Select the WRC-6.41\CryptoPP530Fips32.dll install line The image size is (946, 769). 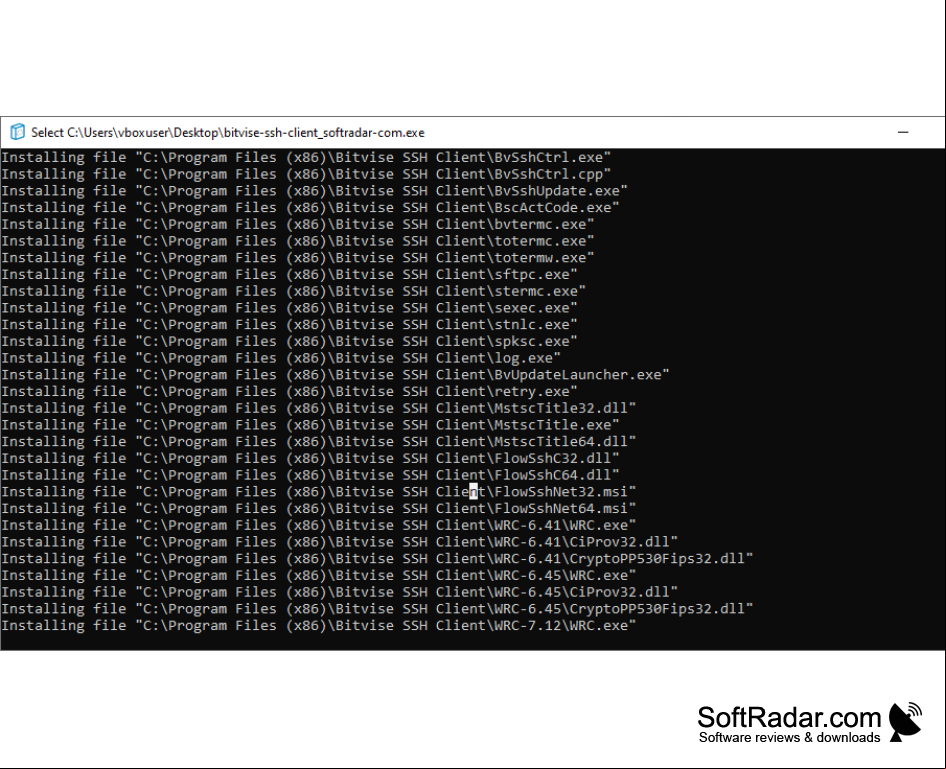(x=377, y=559)
